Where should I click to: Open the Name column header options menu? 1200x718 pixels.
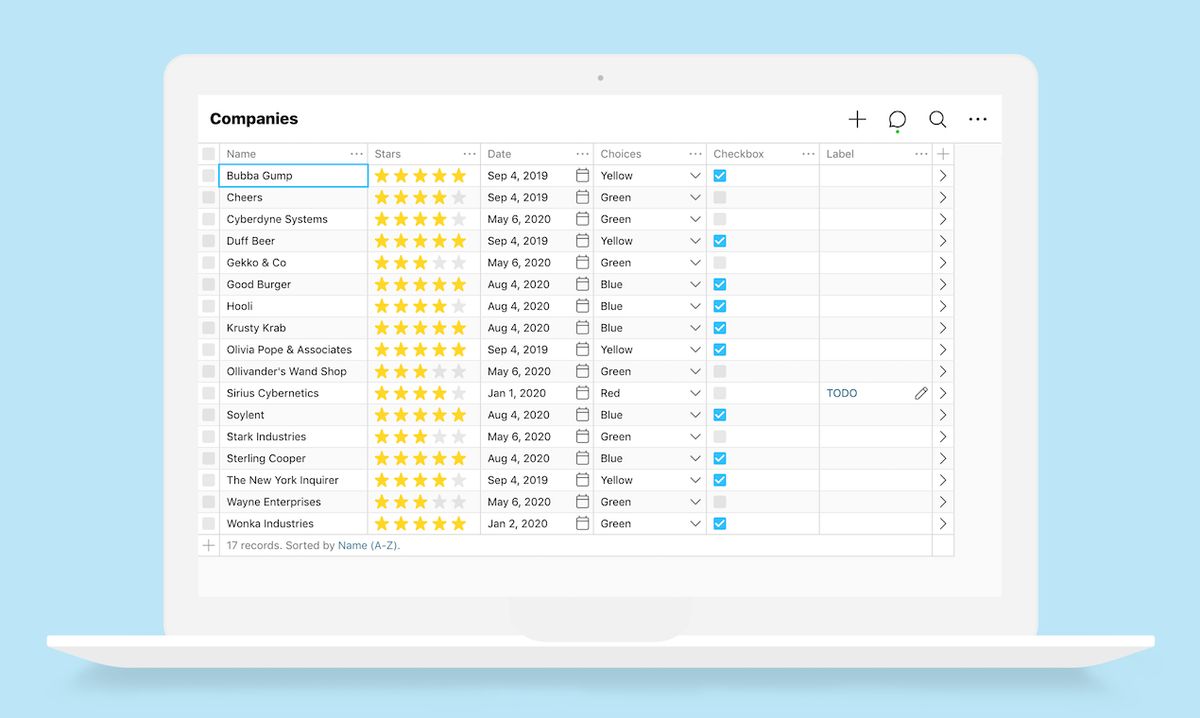pos(357,153)
